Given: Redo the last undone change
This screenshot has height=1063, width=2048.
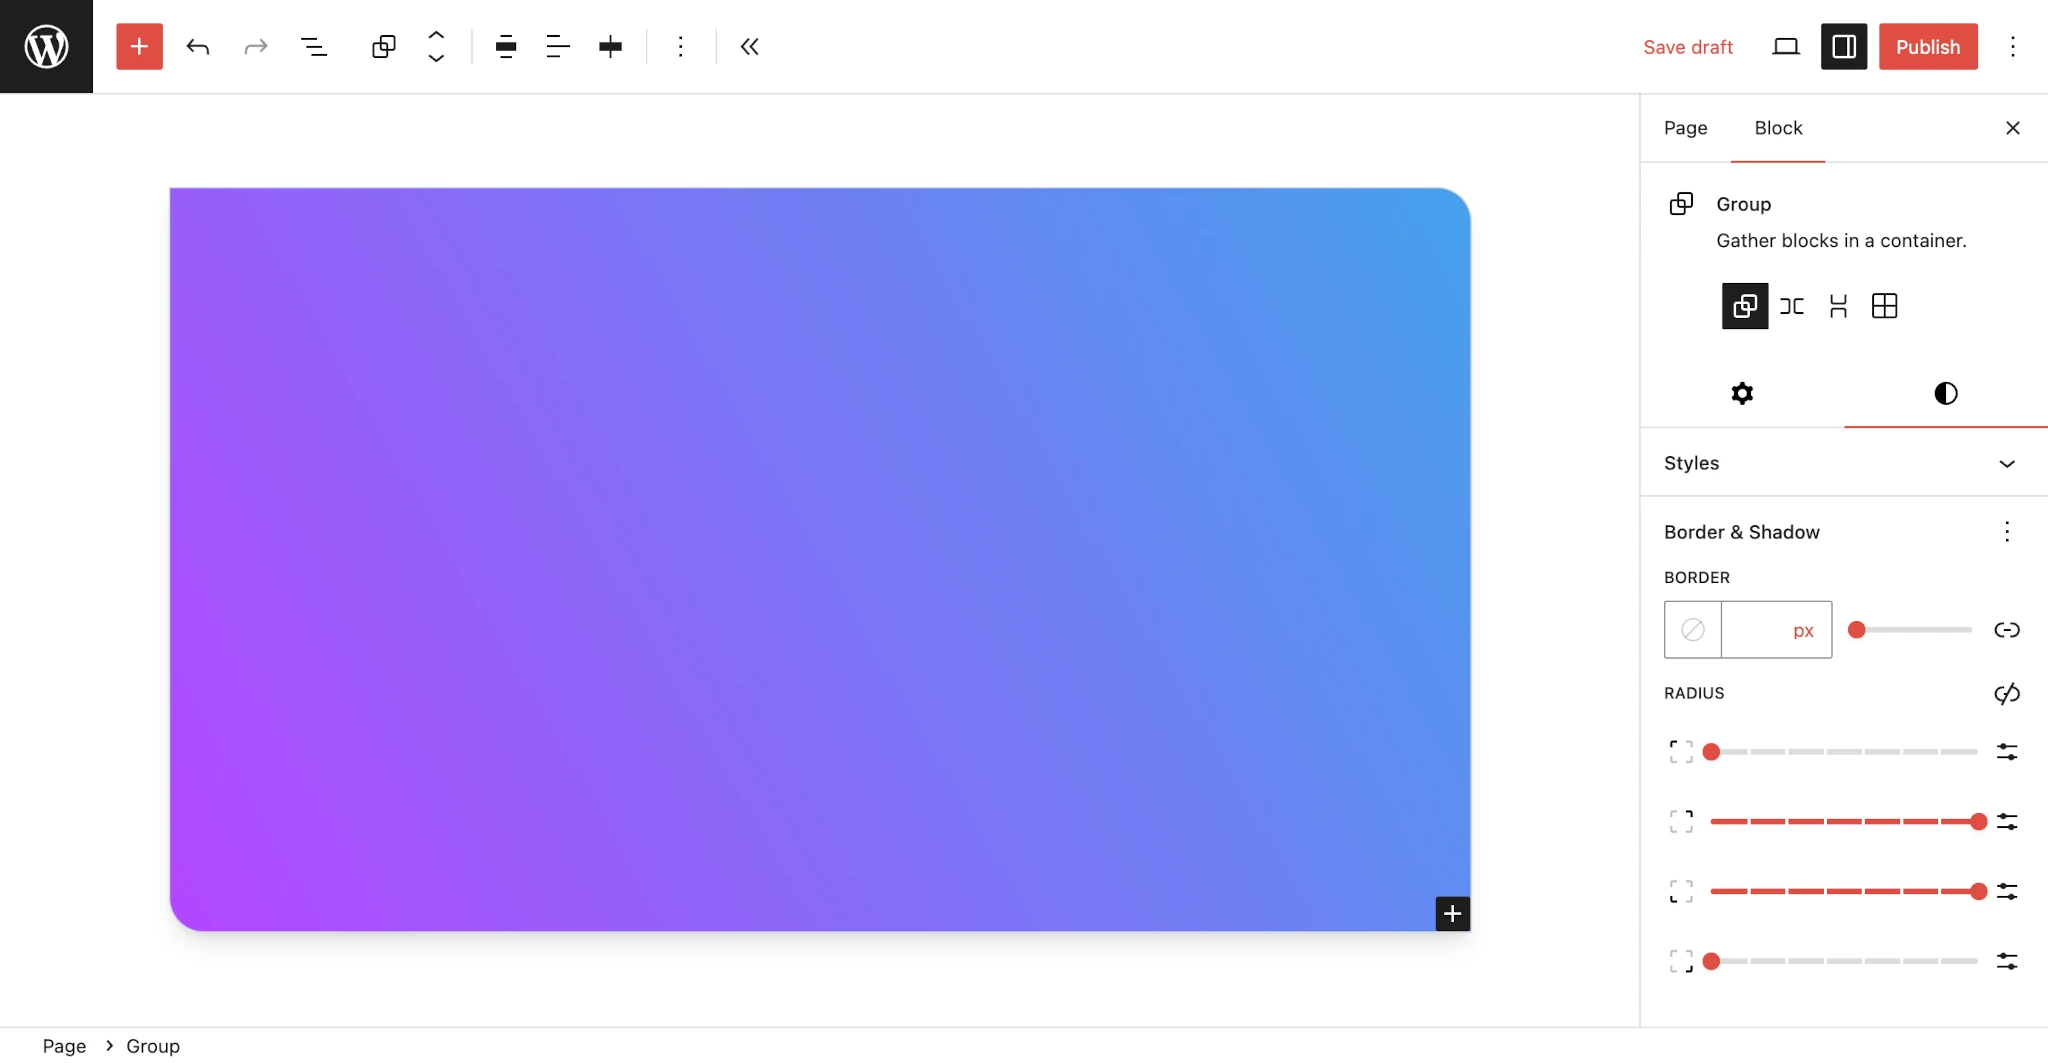Looking at the screenshot, I should click(x=256, y=46).
